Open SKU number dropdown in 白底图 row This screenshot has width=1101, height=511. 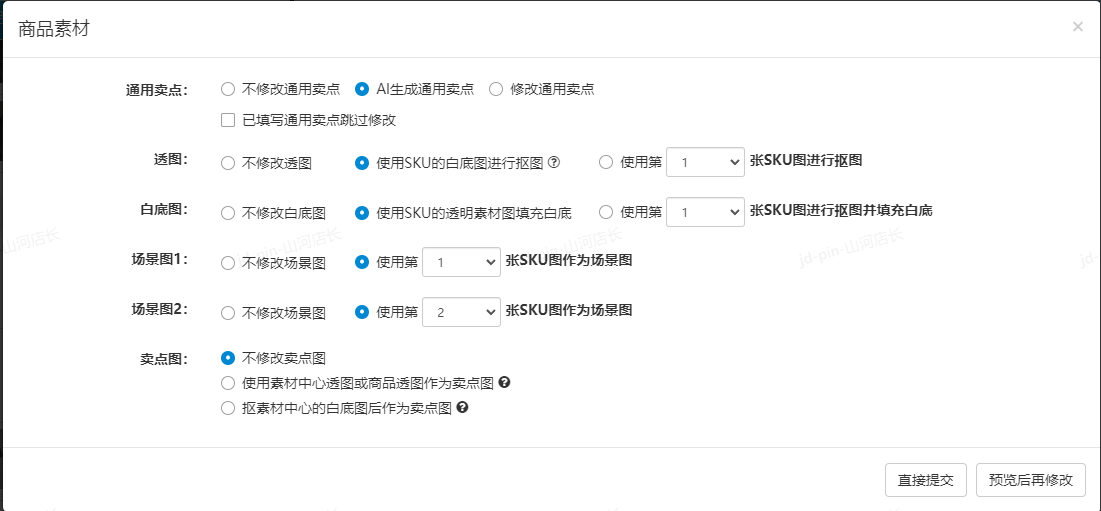pos(705,212)
